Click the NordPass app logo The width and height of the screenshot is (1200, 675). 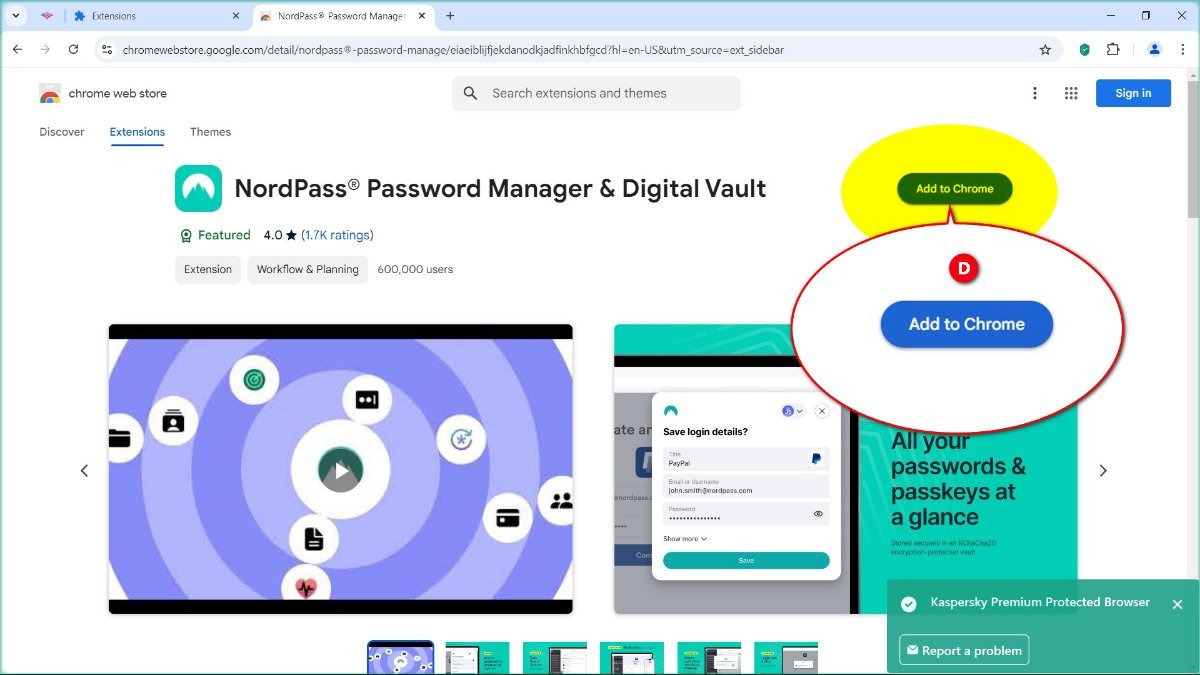tap(198, 188)
